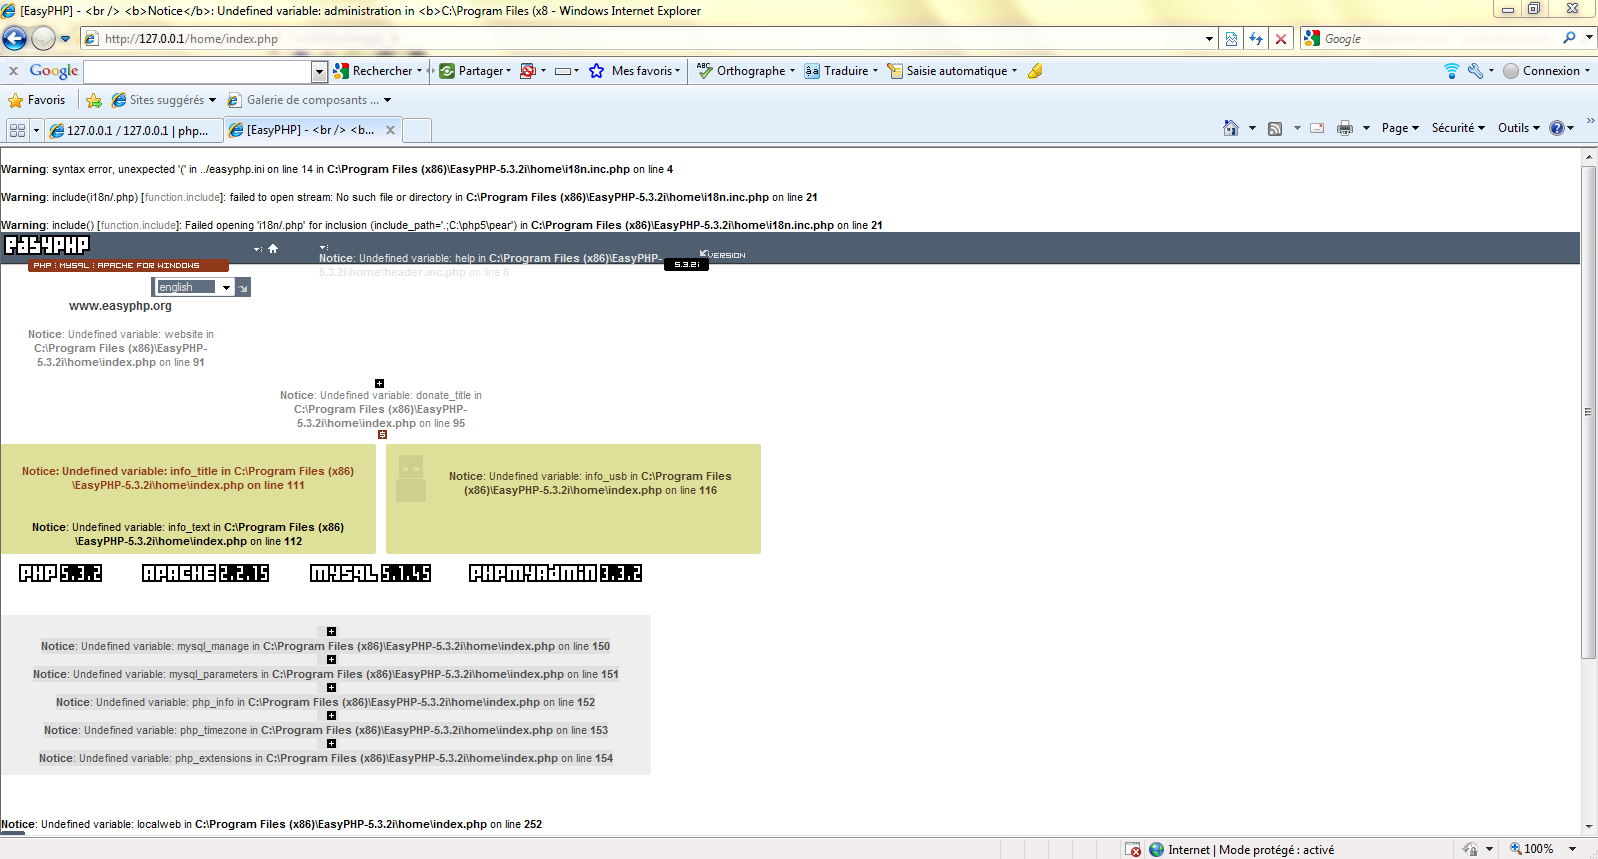Screen dimensions: 1598x859
Task: Open a new blank tab
Action: tap(417, 130)
